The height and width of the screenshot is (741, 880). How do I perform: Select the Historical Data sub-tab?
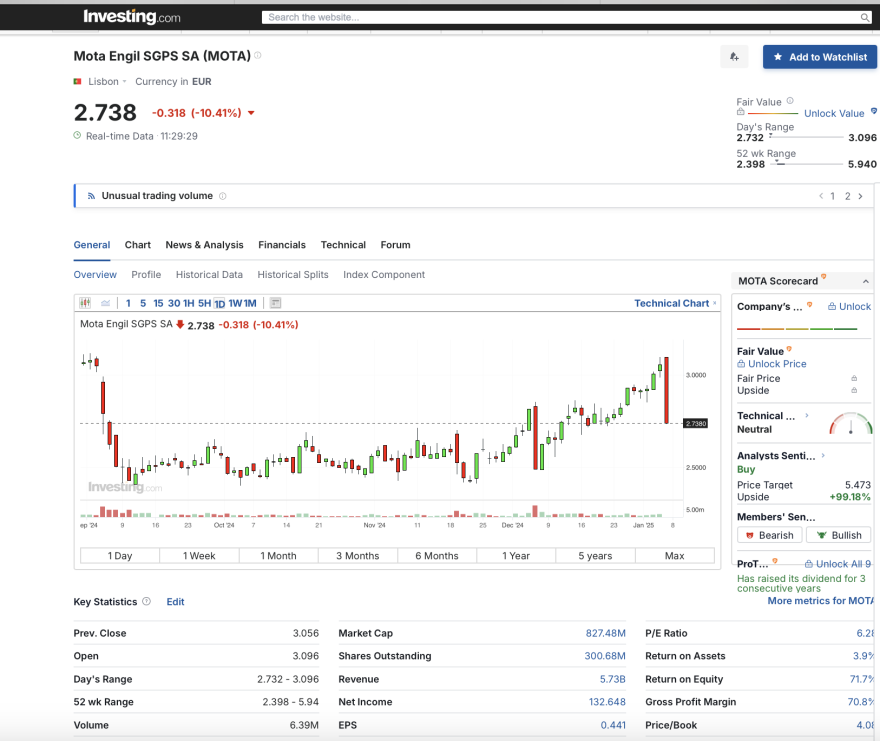209,275
